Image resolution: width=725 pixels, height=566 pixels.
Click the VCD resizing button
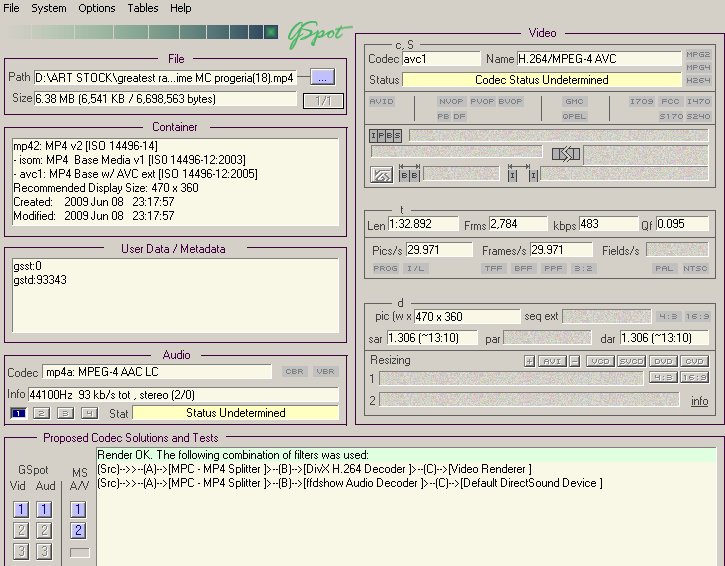[600, 361]
